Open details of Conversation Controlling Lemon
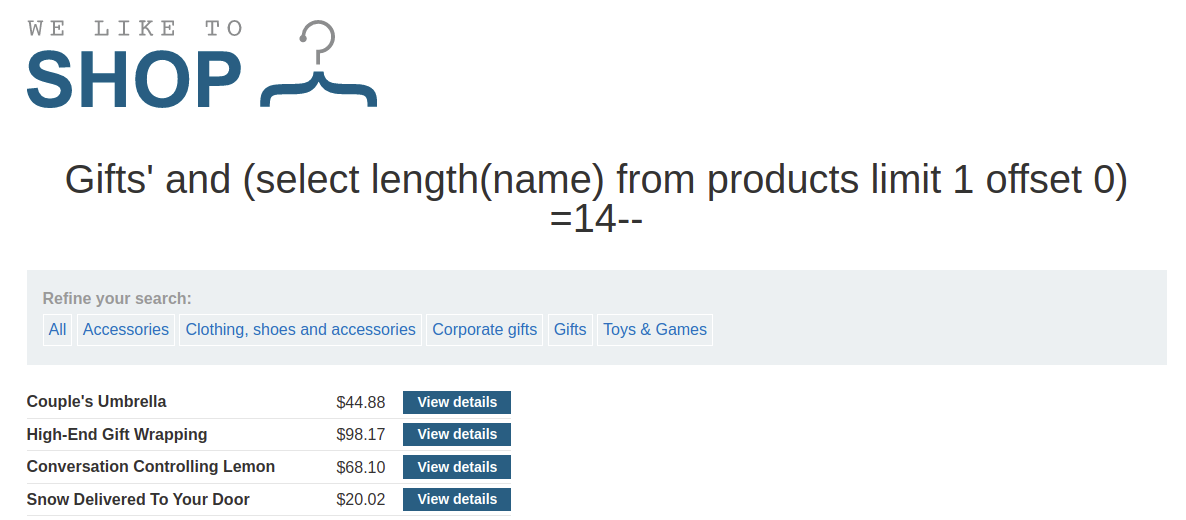 pos(457,467)
